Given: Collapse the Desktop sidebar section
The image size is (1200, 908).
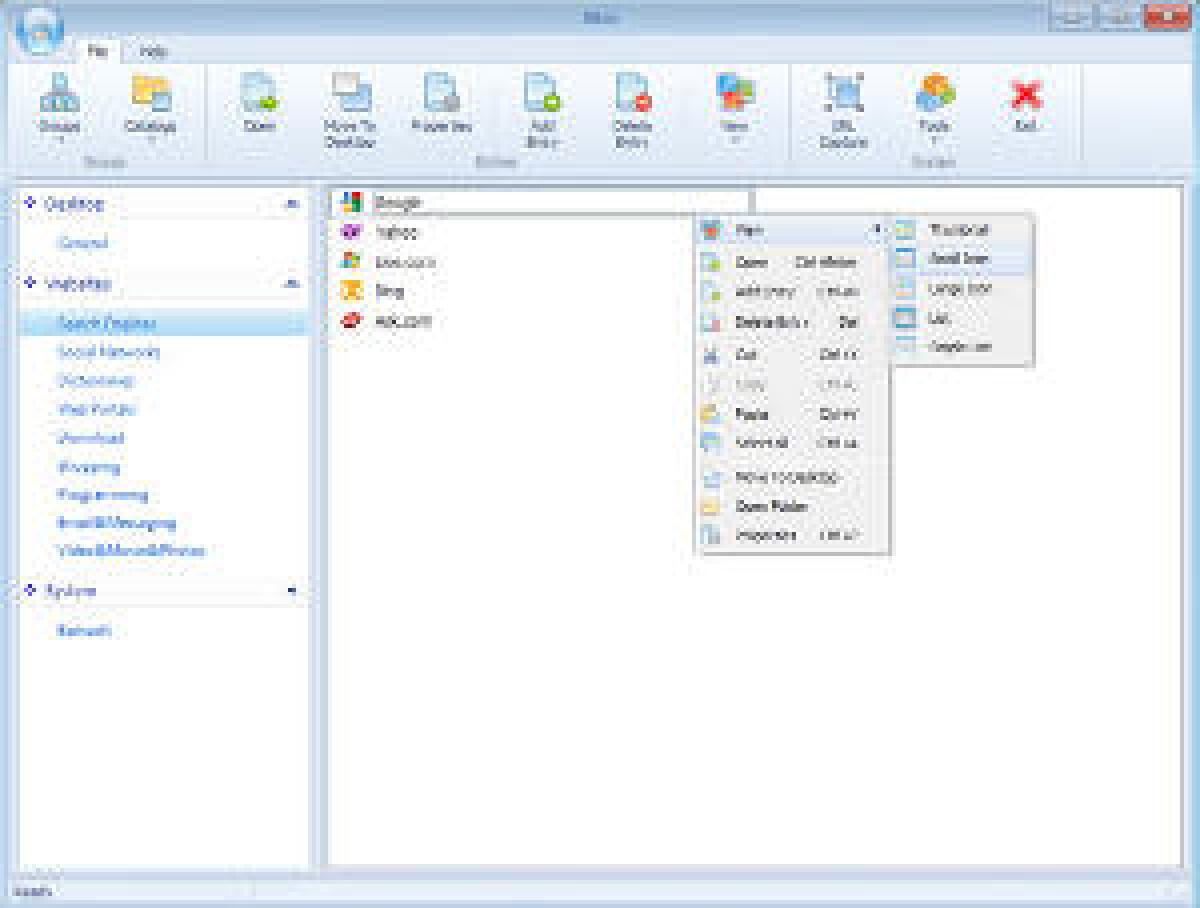Looking at the screenshot, I should 291,204.
